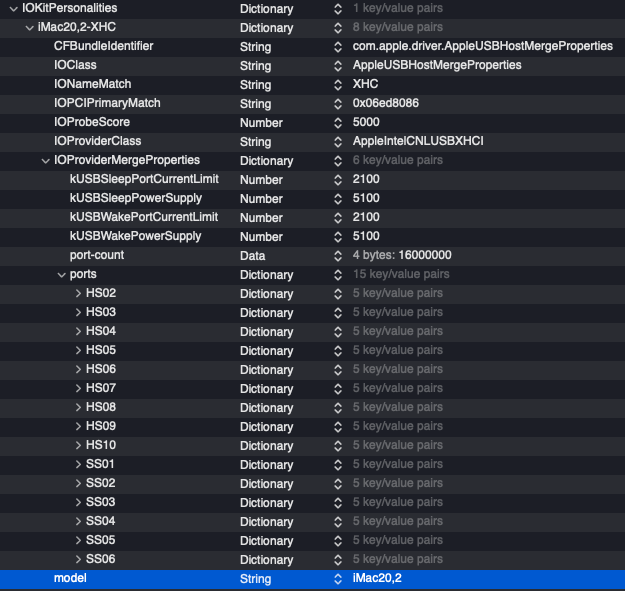Click the Number type of IOProbeScore
The height and width of the screenshot is (591, 625).
click(x=261, y=123)
